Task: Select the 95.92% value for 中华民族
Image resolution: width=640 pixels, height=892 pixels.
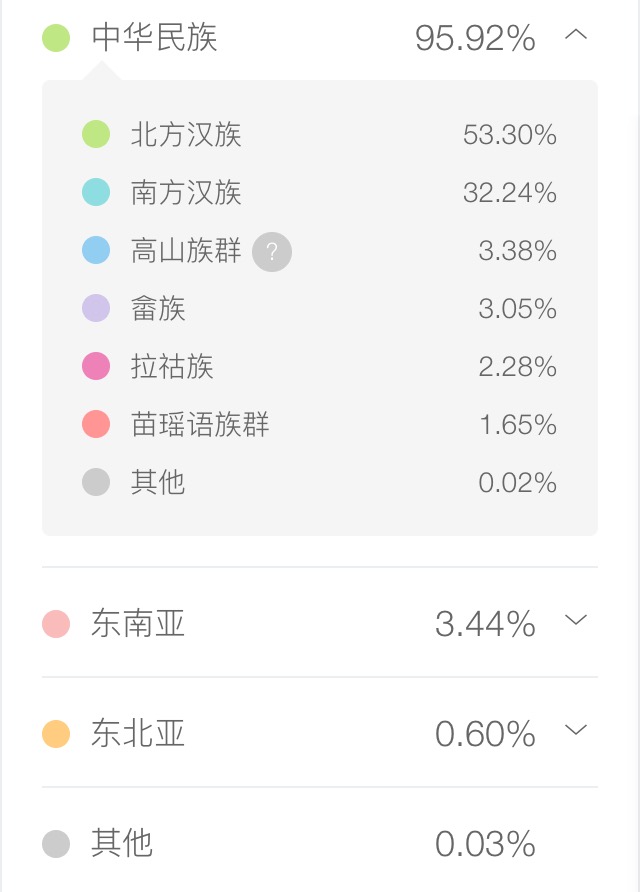Action: coord(475,38)
